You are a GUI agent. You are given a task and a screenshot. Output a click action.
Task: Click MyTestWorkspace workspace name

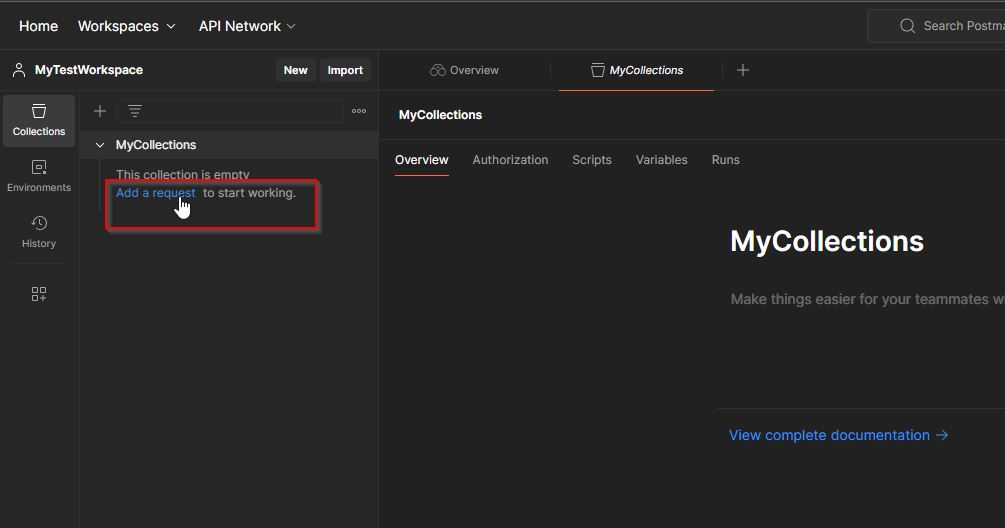tap(88, 70)
